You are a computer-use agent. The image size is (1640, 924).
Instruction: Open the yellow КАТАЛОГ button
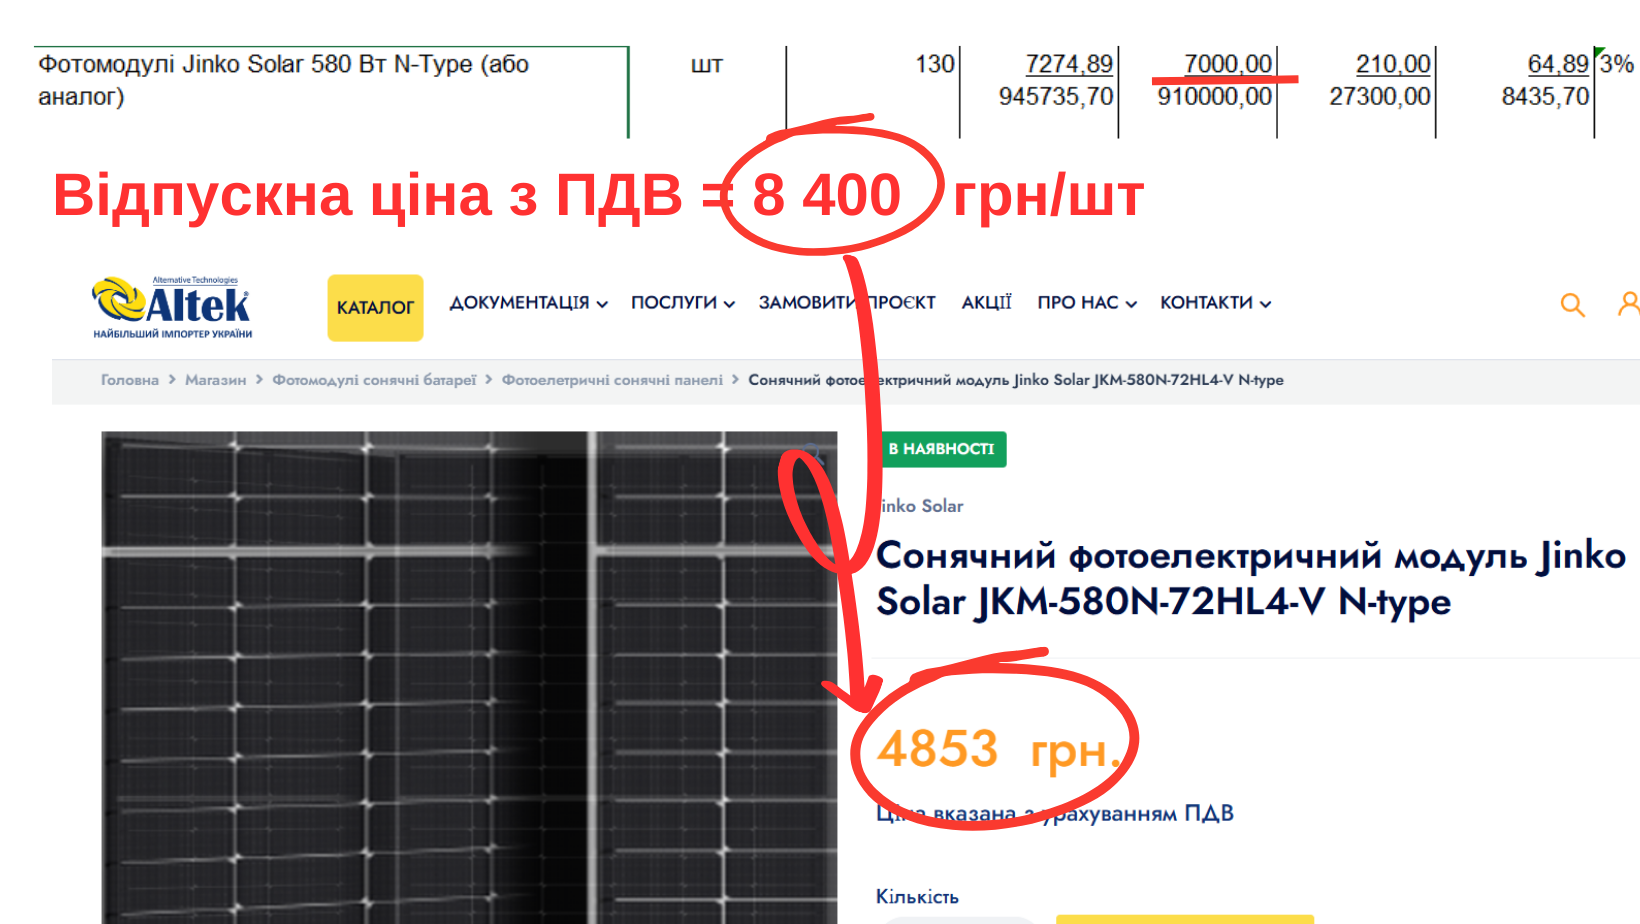375,308
